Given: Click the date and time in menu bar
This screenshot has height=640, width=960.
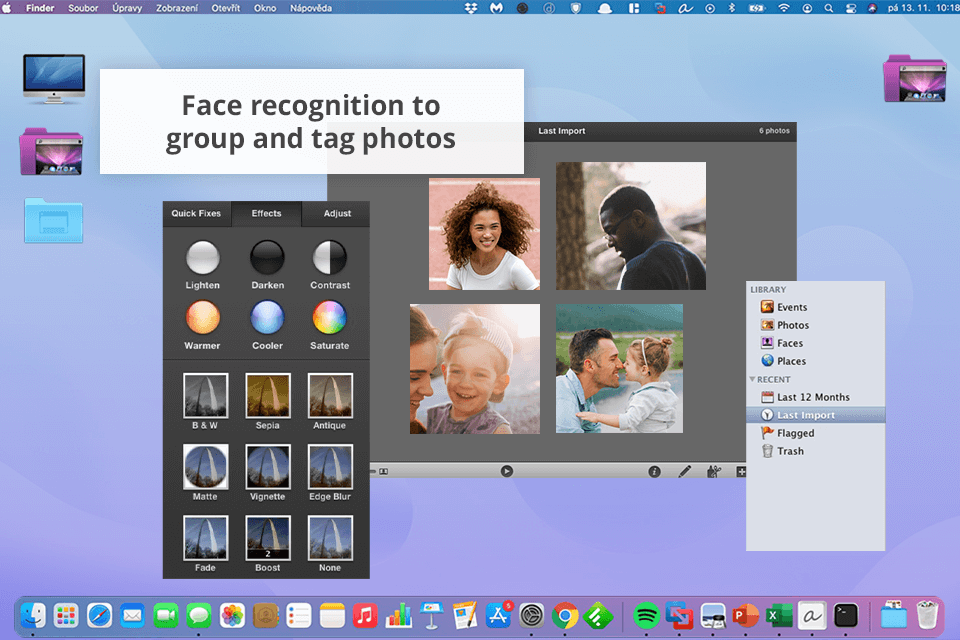Looking at the screenshot, I should [x=923, y=8].
